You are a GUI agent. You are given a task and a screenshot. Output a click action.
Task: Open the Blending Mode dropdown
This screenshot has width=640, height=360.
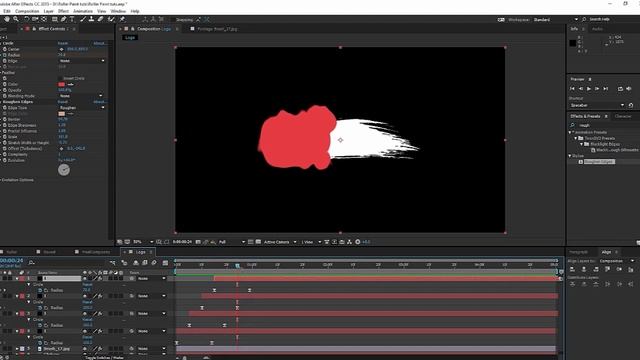(x=81, y=96)
